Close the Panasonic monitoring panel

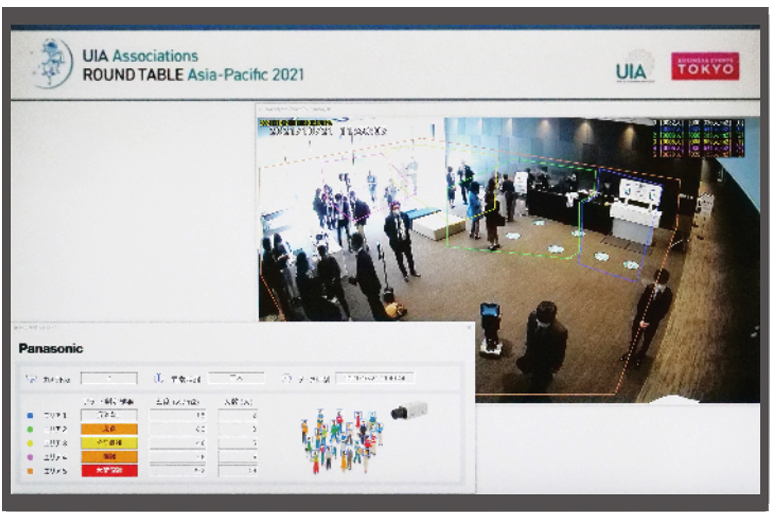click(466, 328)
